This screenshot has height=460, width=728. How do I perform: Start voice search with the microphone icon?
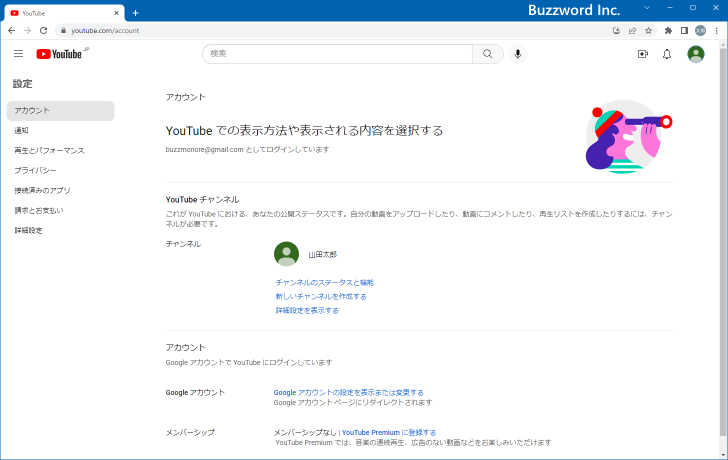518,54
